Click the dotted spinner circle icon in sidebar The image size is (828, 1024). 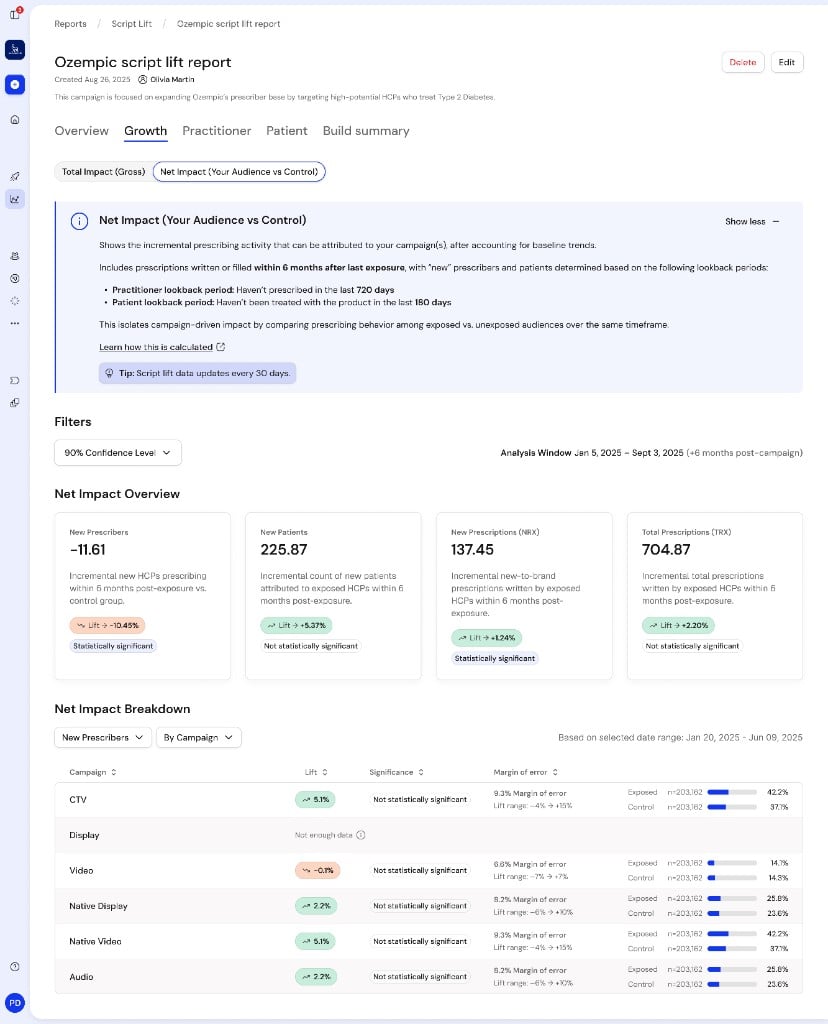[15, 301]
